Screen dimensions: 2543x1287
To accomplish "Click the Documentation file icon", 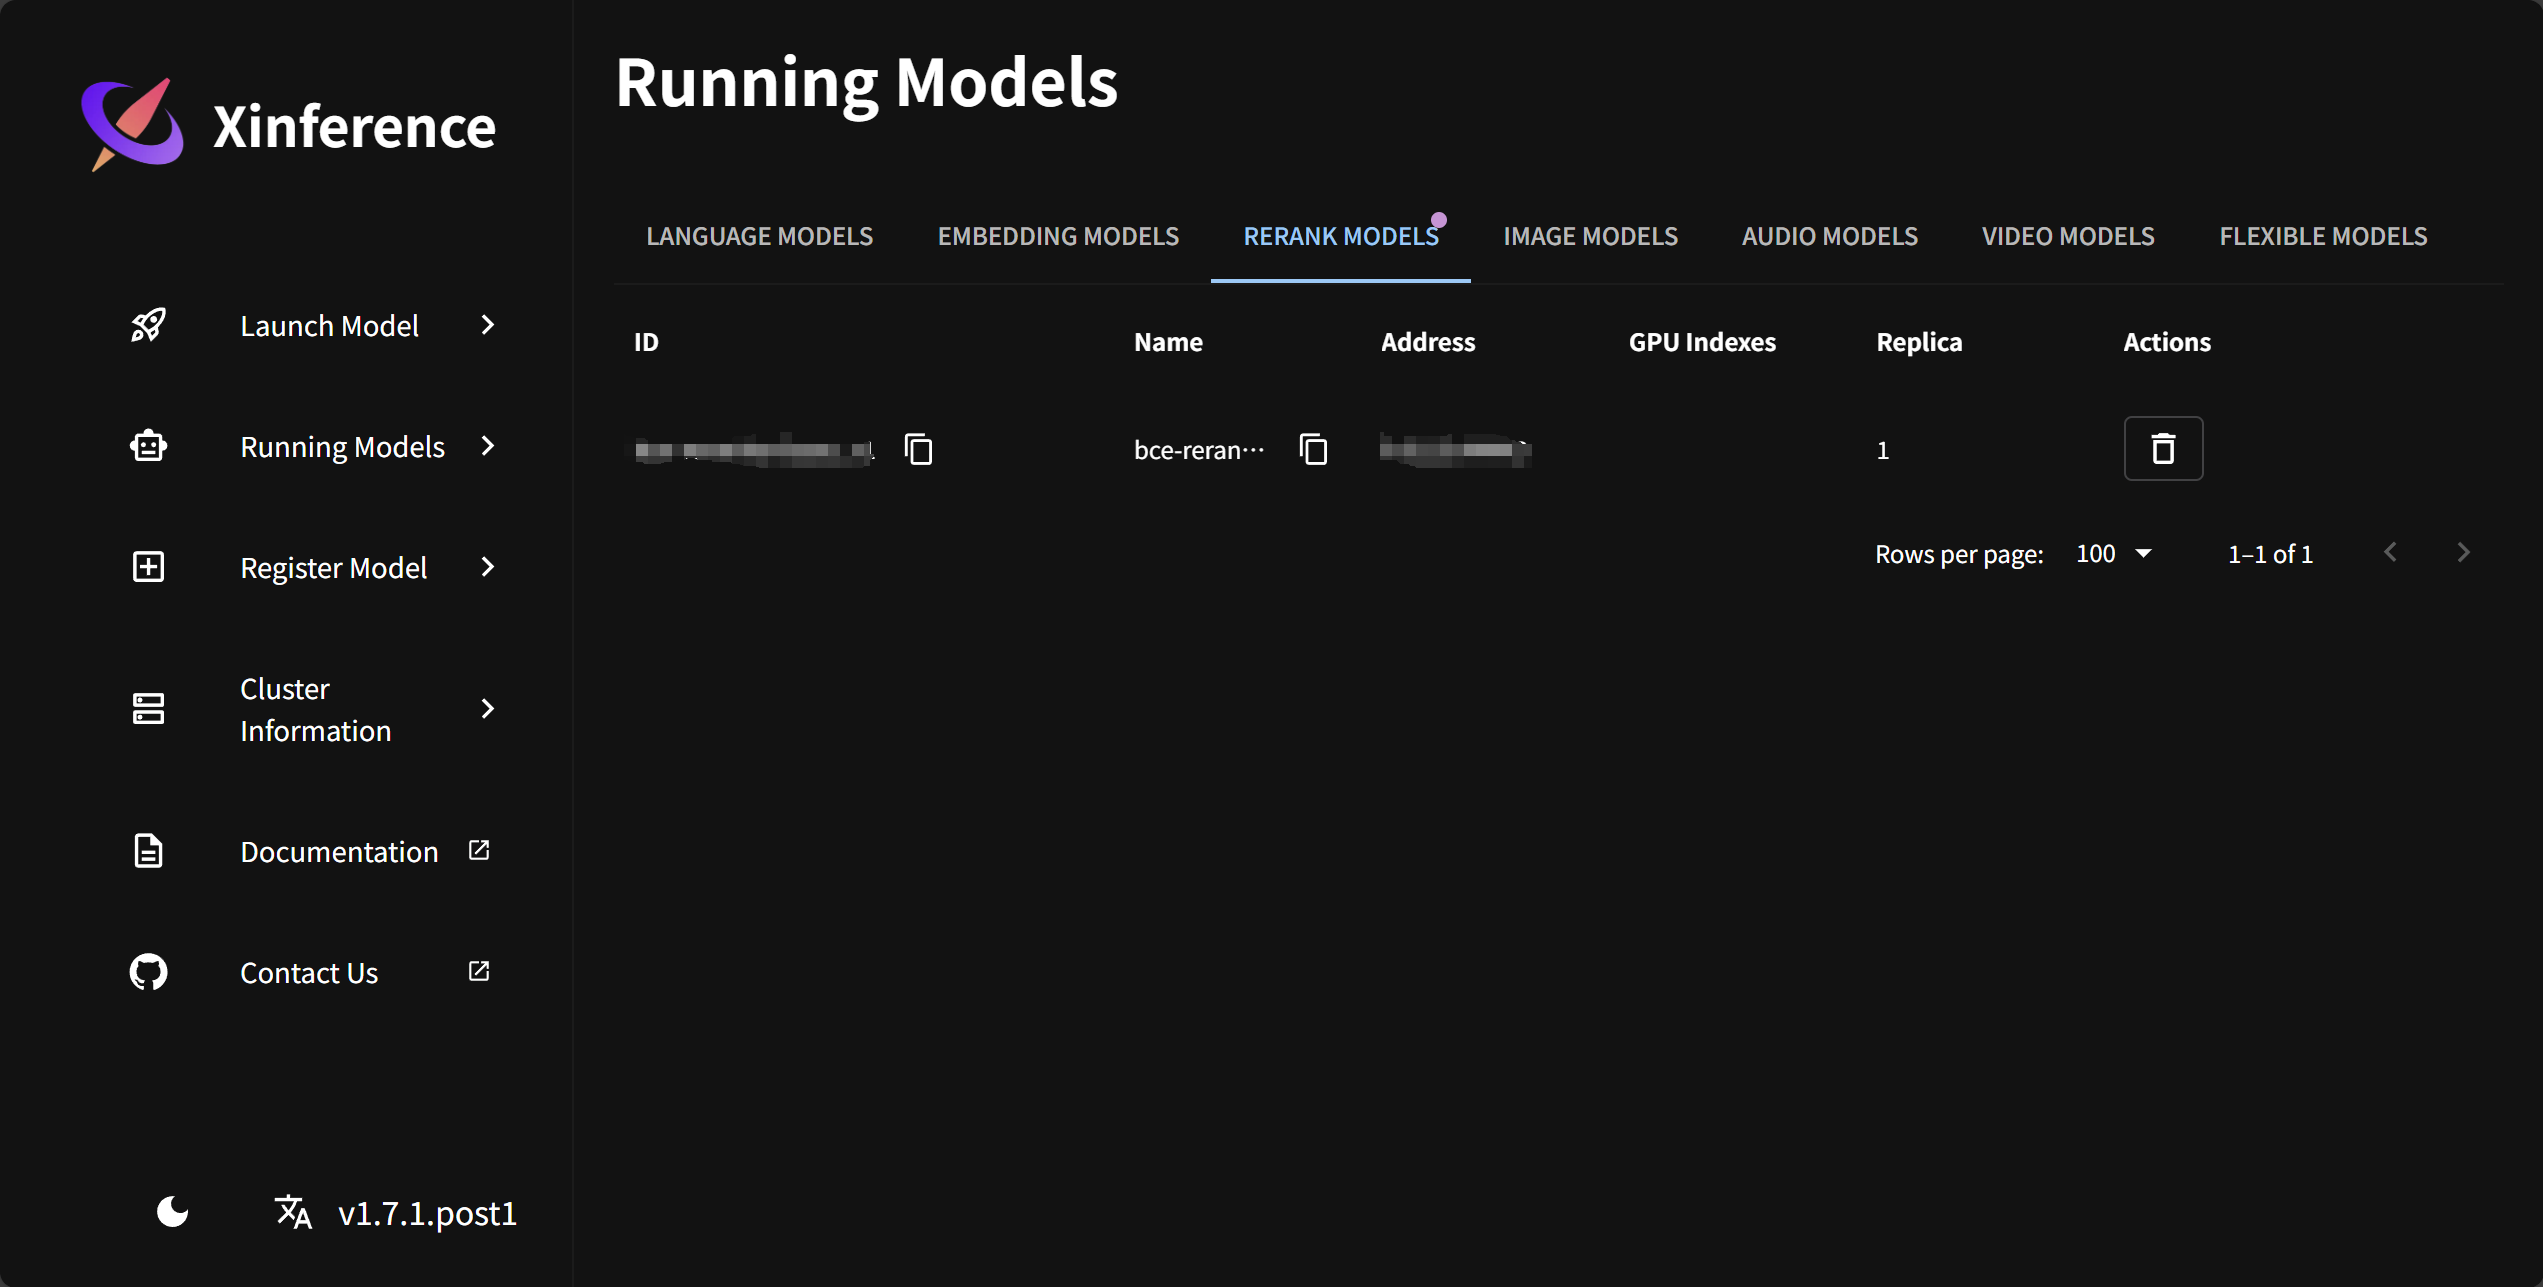I will pyautogui.click(x=148, y=851).
